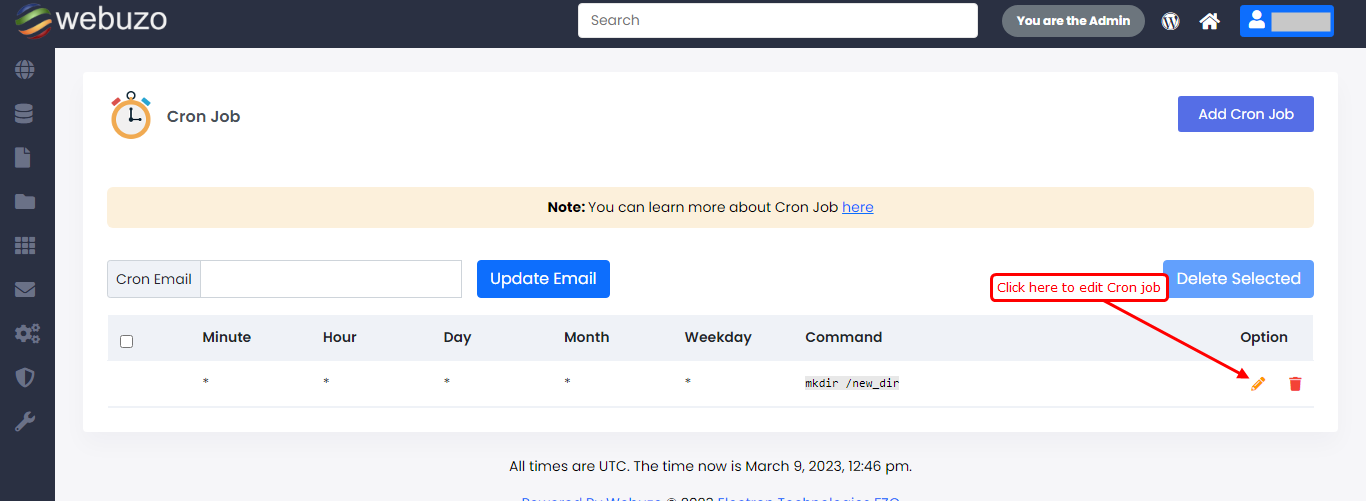Open the email envelope sidebar icon
The height and width of the screenshot is (501, 1366).
pos(25,290)
